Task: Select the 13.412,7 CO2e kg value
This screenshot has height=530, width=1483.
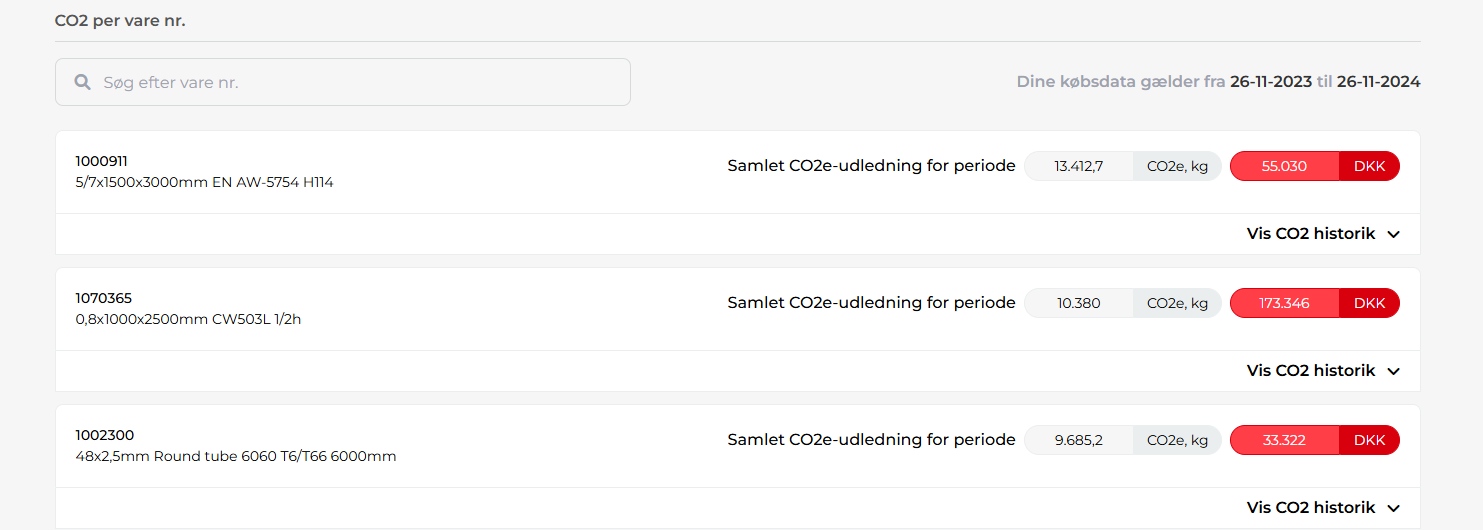Action: click(x=1079, y=166)
